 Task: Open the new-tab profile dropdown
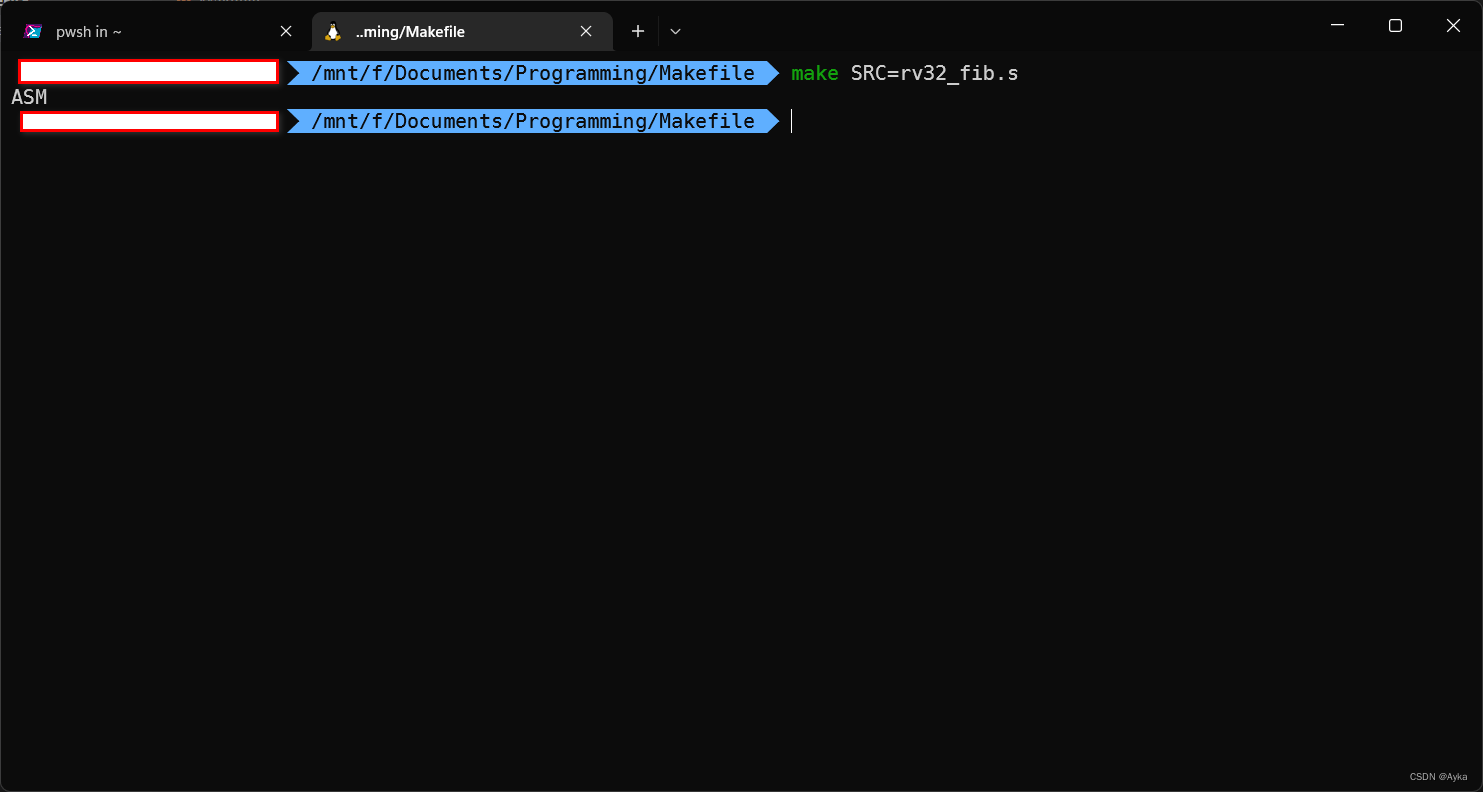676,32
